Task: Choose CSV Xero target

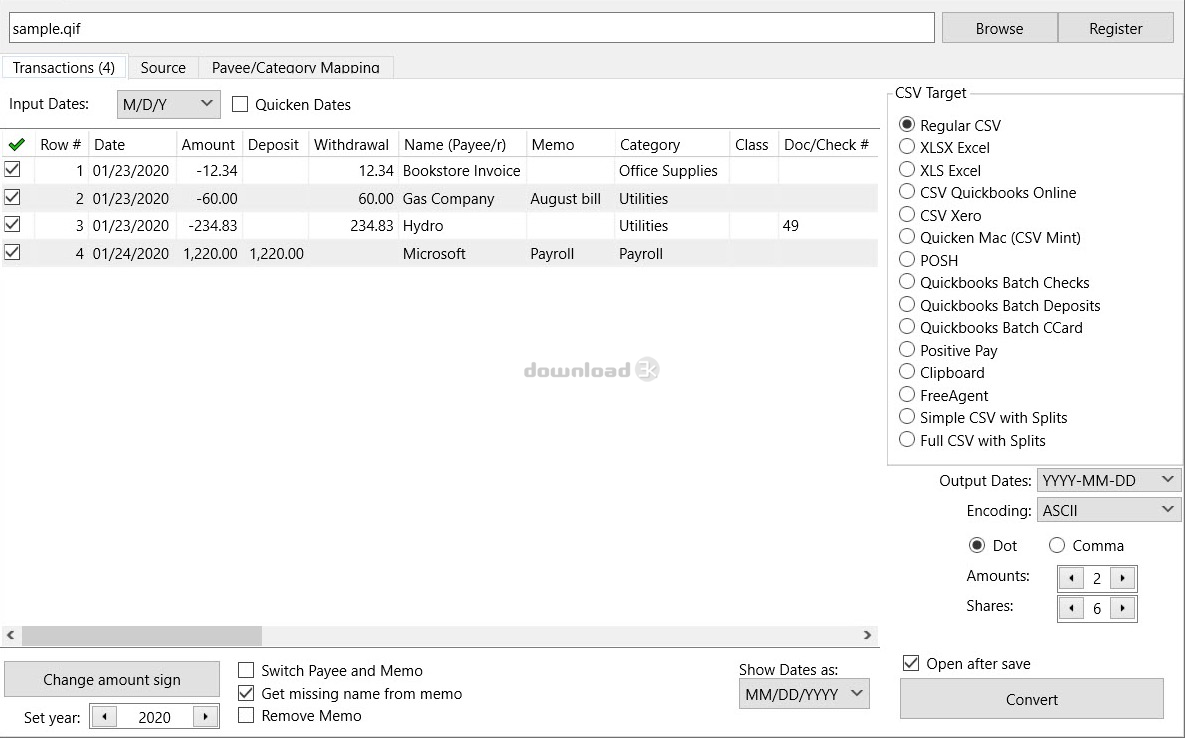Action: [x=907, y=215]
